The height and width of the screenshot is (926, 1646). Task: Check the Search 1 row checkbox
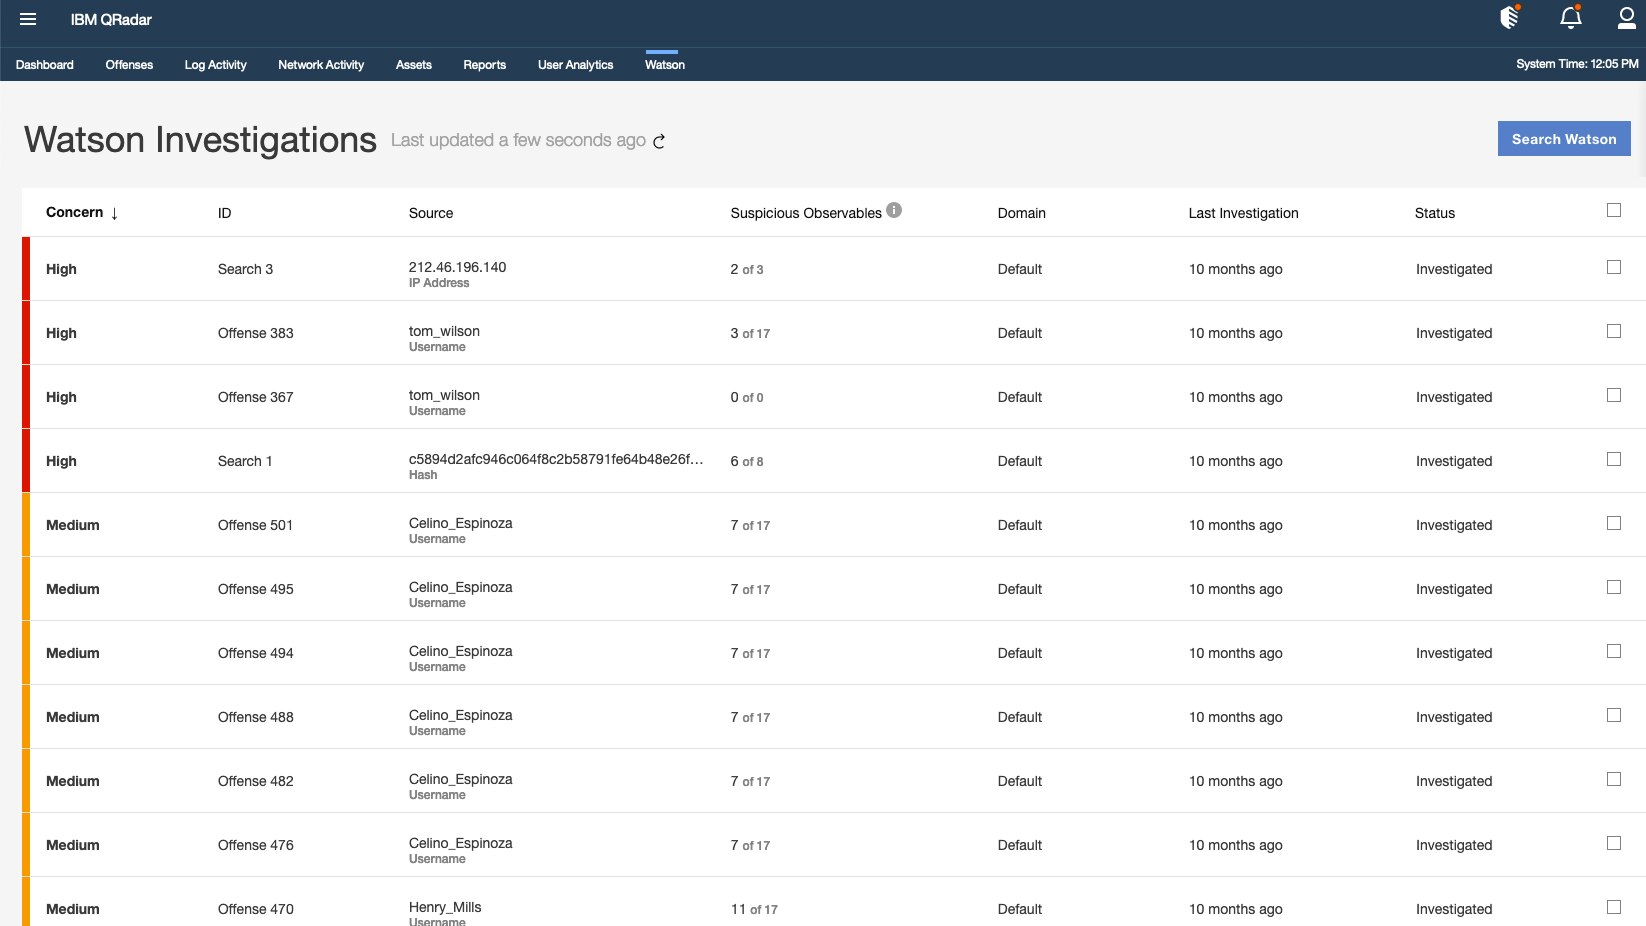1614,459
